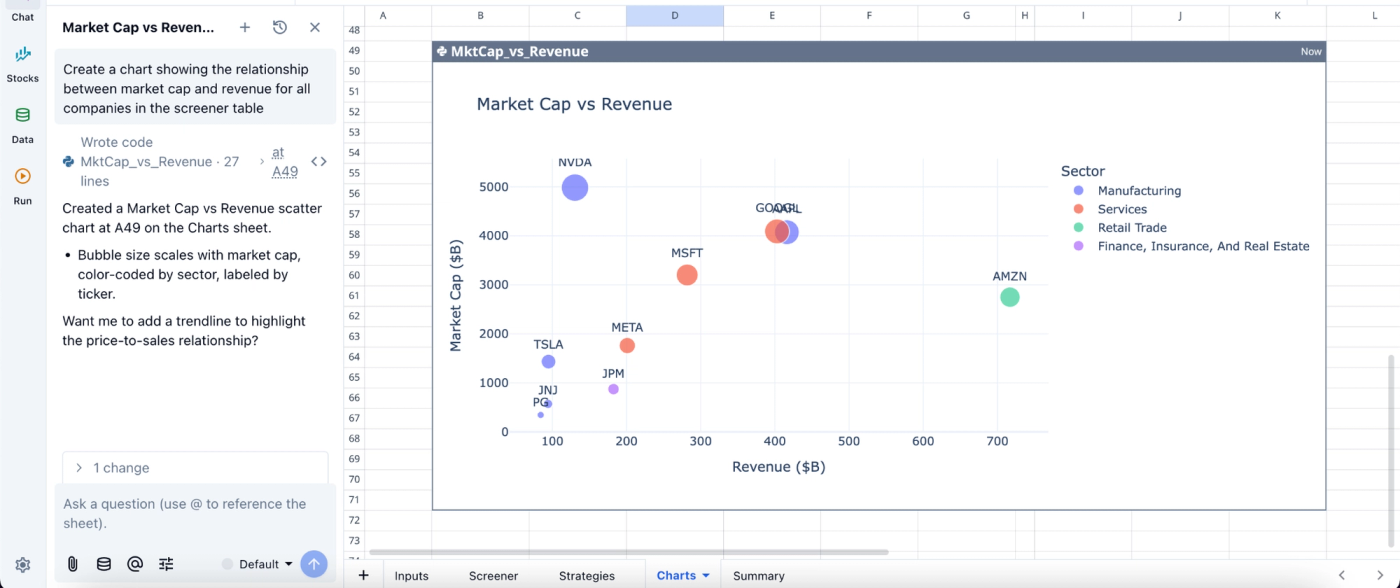
Task: Show code using the angle-brackets icon
Action: click(x=319, y=161)
